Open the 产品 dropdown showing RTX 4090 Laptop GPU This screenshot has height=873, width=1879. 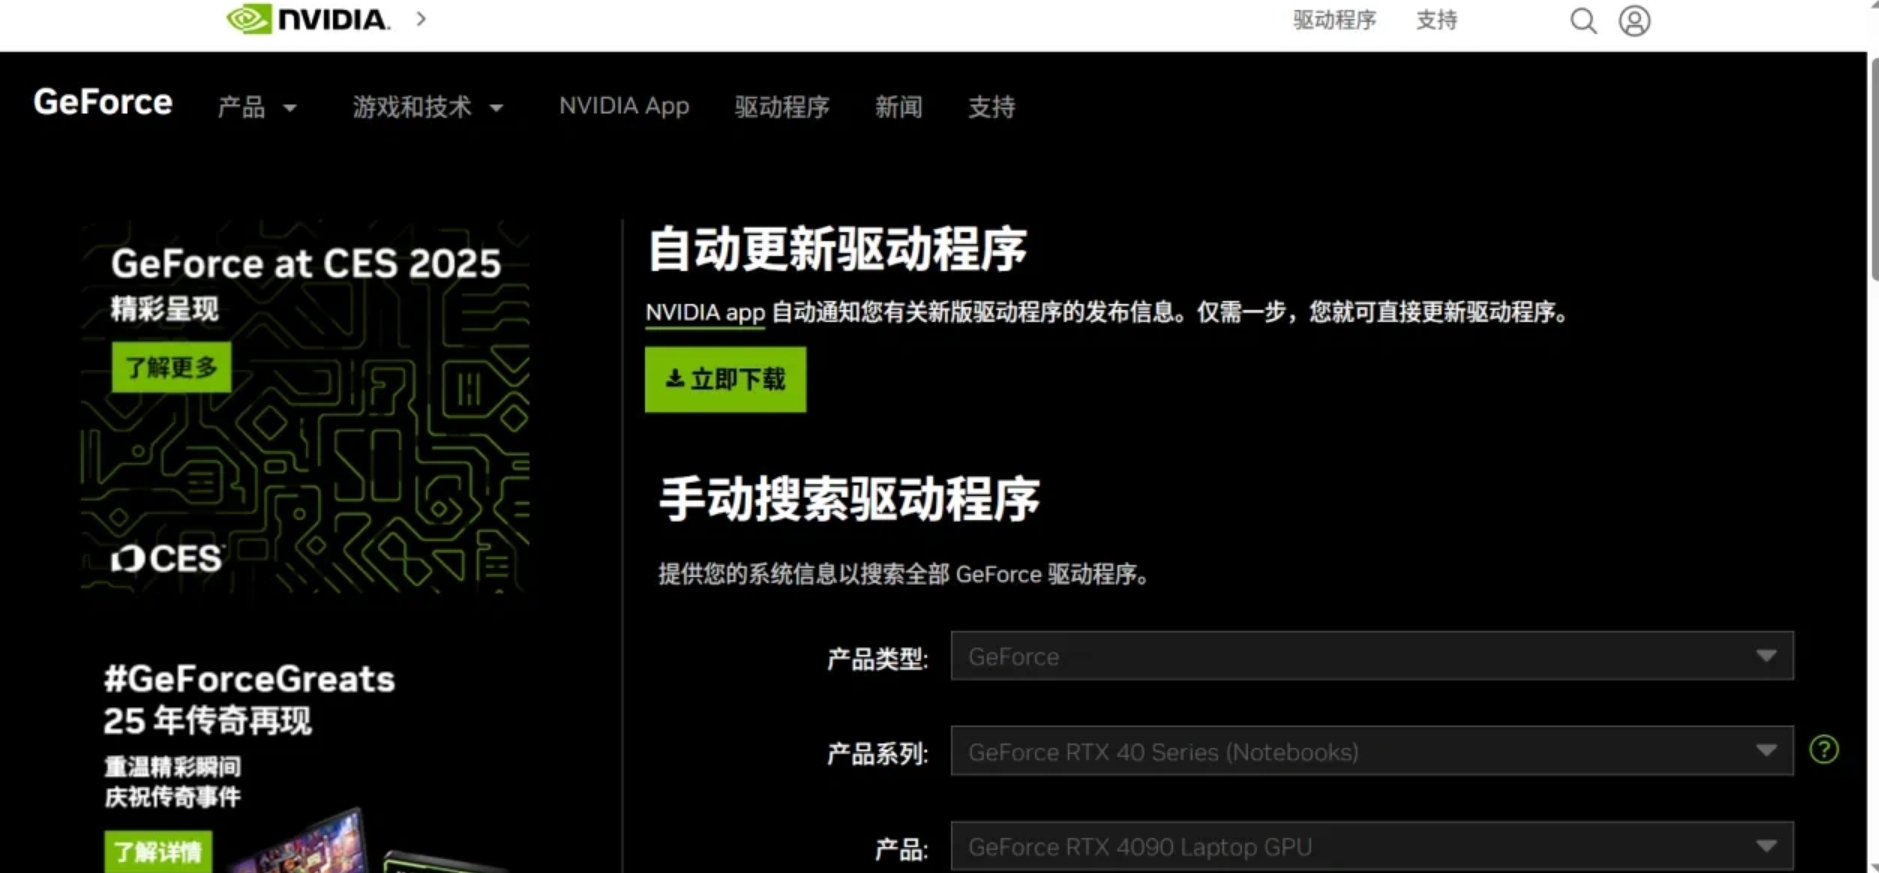1371,846
